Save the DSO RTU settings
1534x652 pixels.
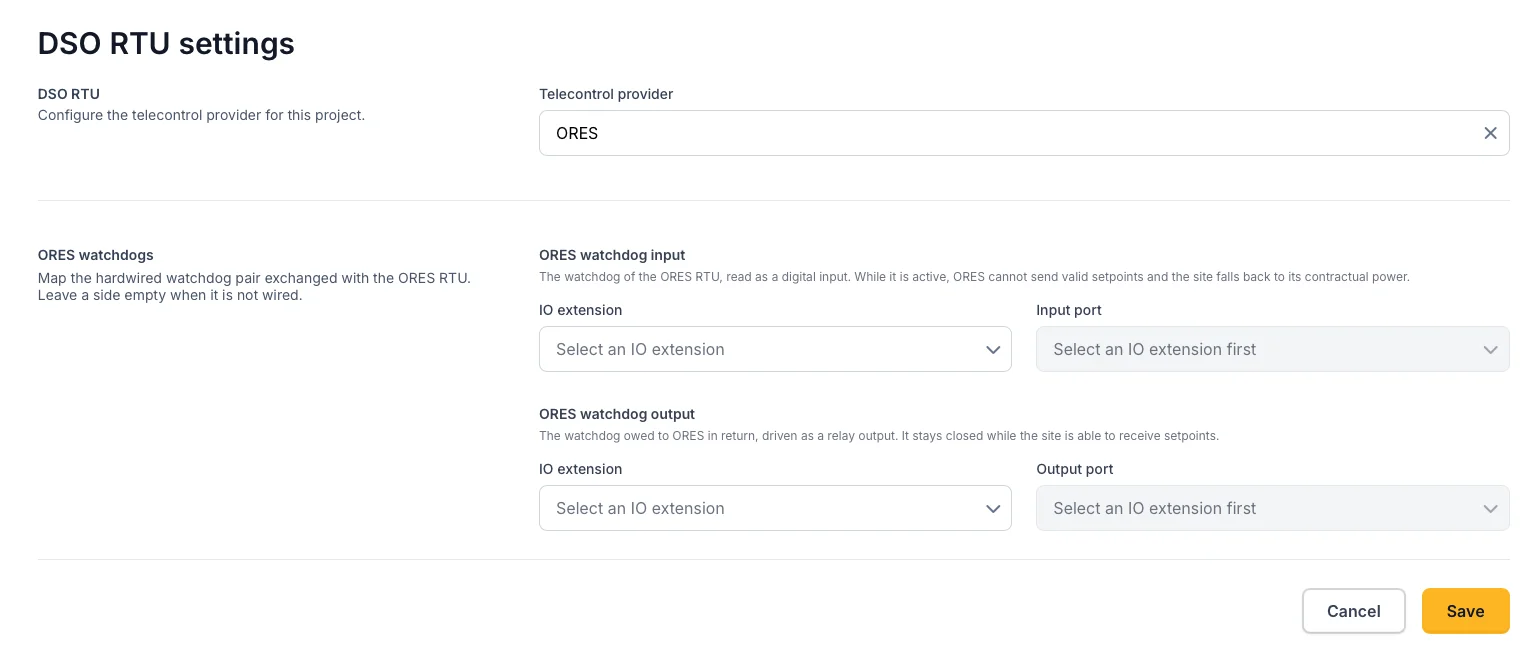(x=1466, y=611)
